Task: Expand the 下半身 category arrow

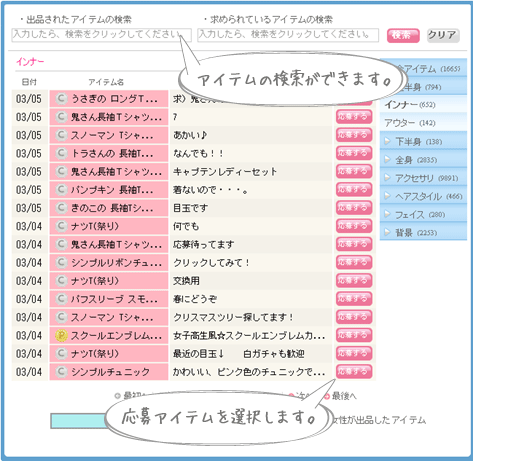Action: tap(387, 141)
